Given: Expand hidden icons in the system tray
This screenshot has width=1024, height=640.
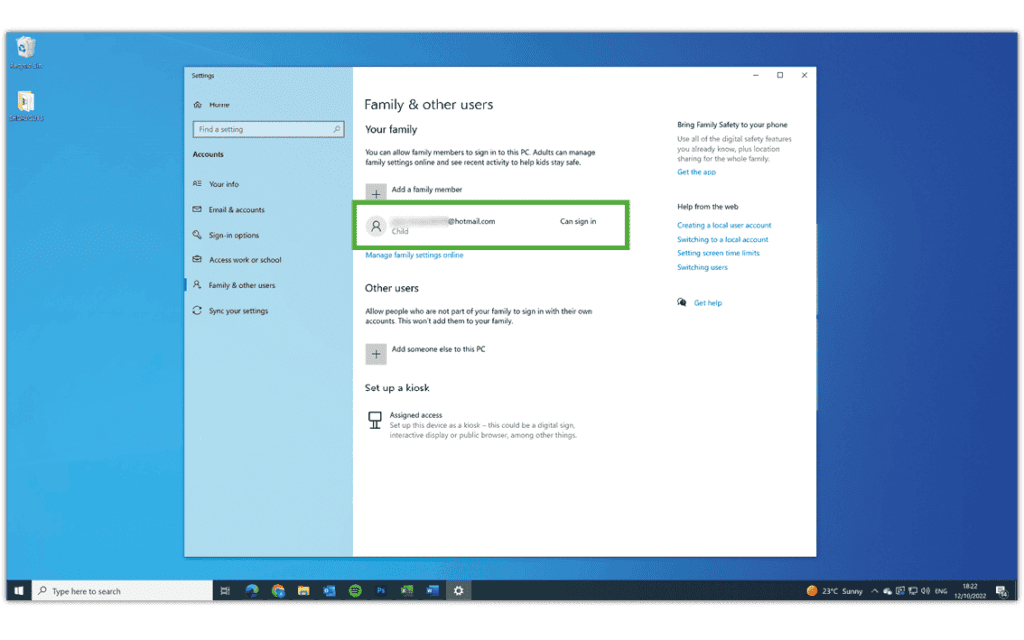Looking at the screenshot, I should click(875, 590).
